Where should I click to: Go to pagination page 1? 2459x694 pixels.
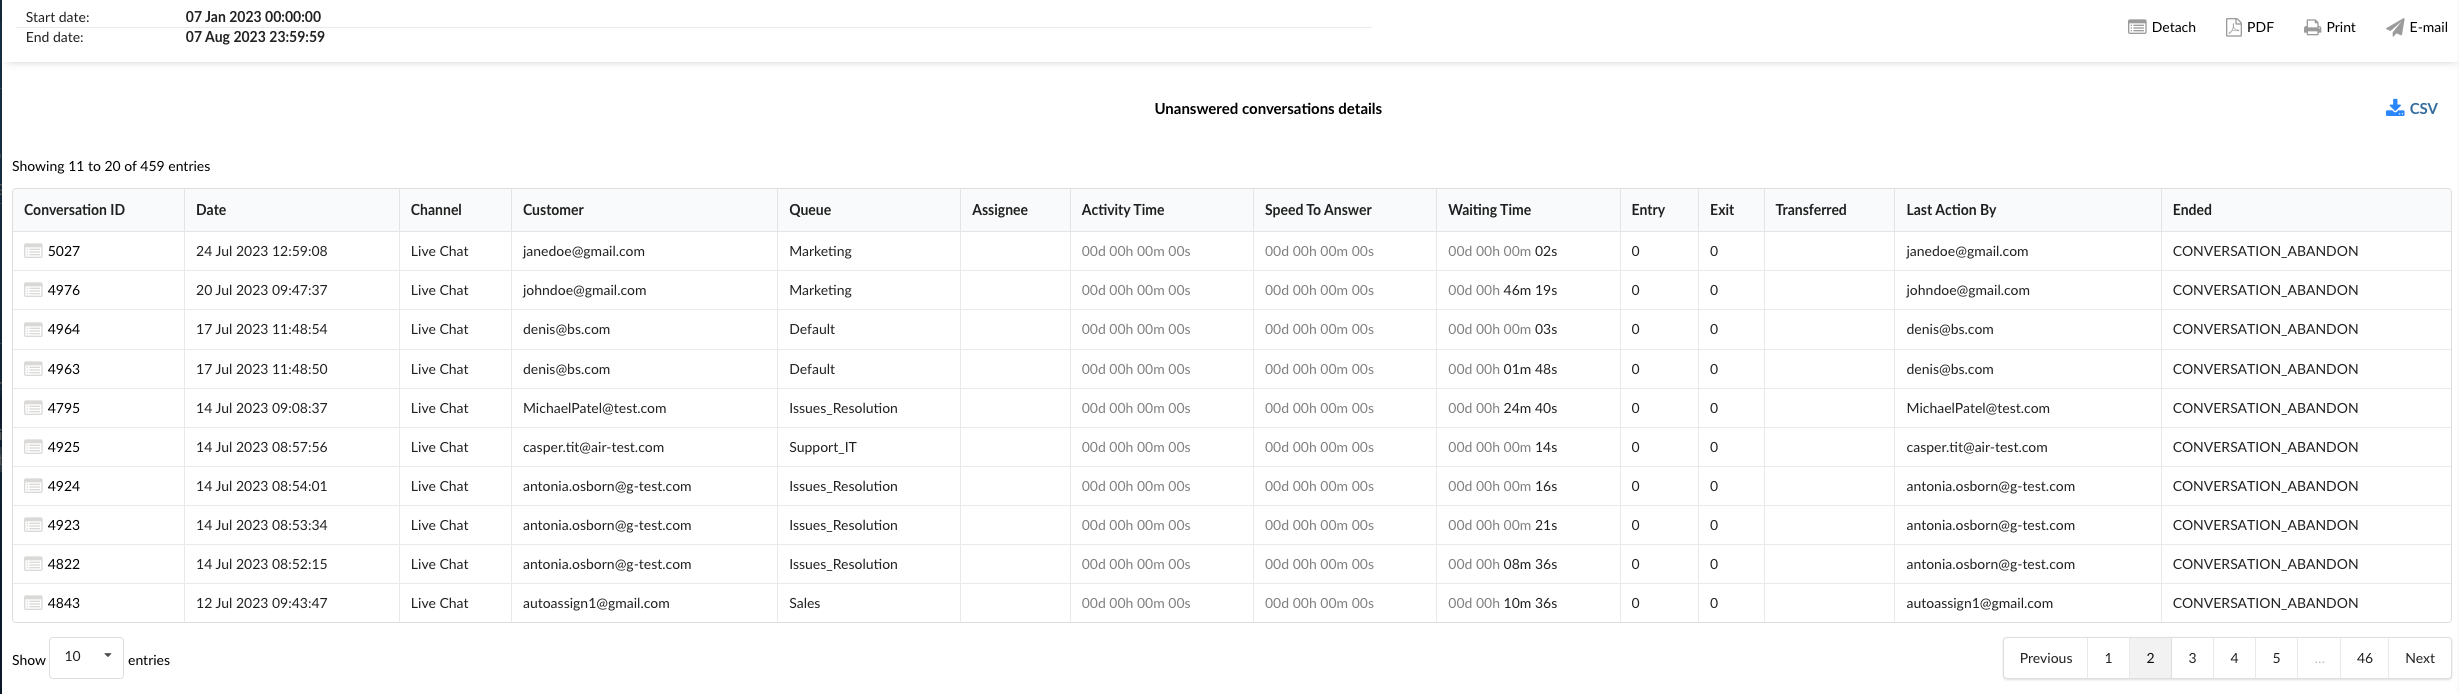tap(2108, 658)
